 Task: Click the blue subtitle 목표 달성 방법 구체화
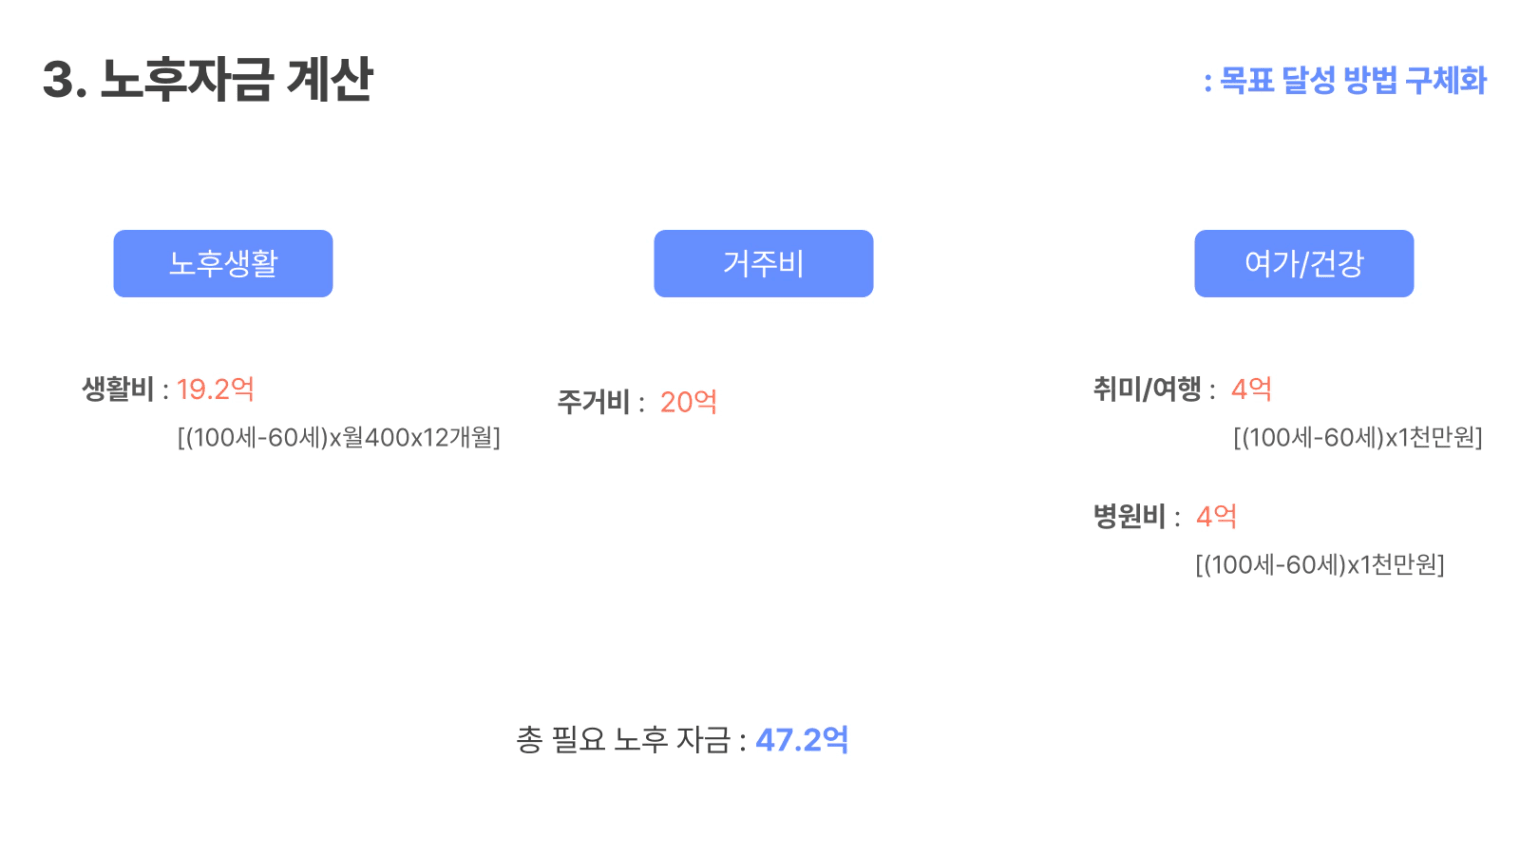click(1352, 81)
